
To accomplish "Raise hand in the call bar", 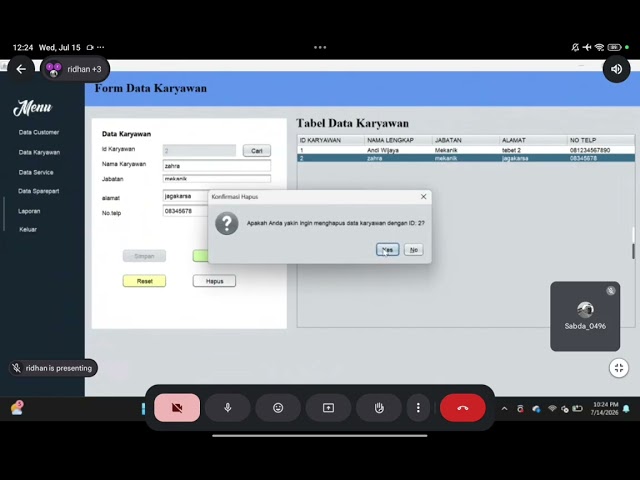I will 379,408.
